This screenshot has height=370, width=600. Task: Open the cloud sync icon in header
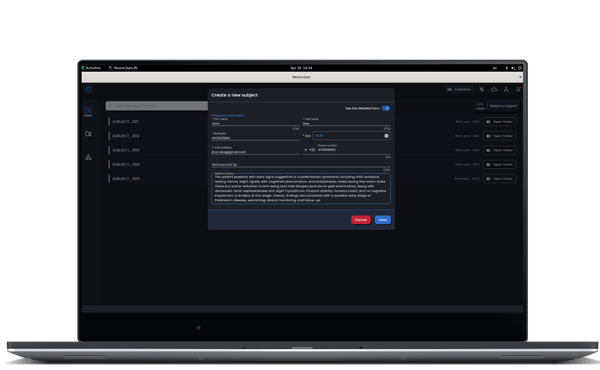494,89
